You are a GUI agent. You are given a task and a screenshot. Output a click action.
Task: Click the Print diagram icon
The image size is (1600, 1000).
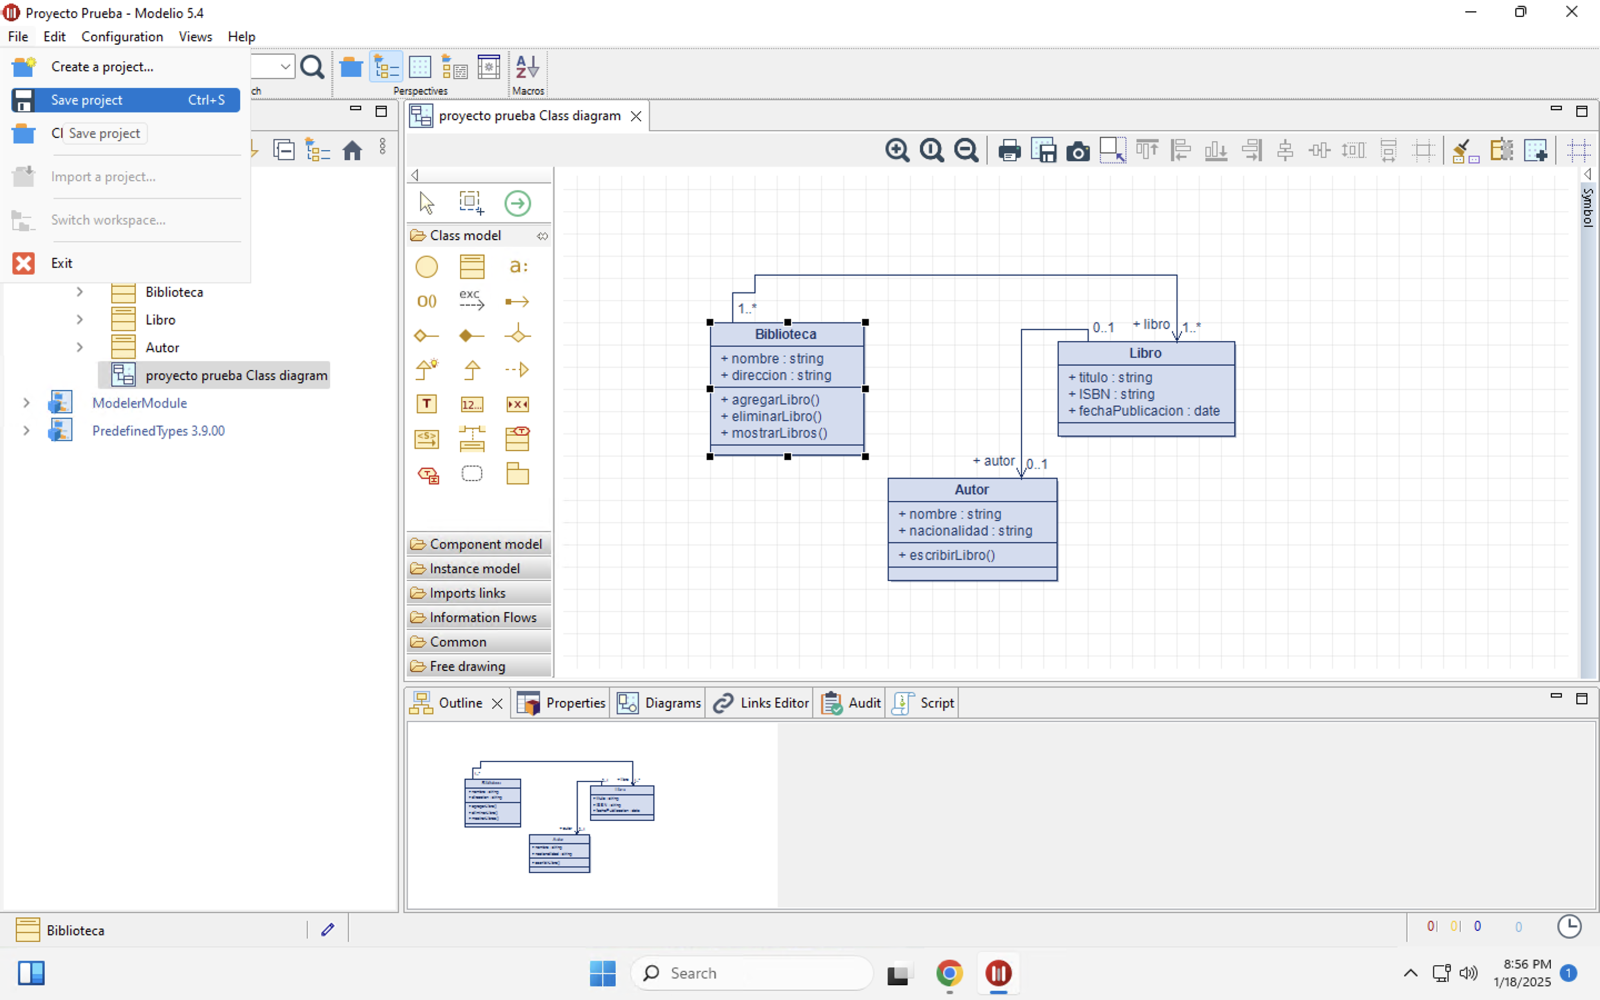(x=1009, y=151)
